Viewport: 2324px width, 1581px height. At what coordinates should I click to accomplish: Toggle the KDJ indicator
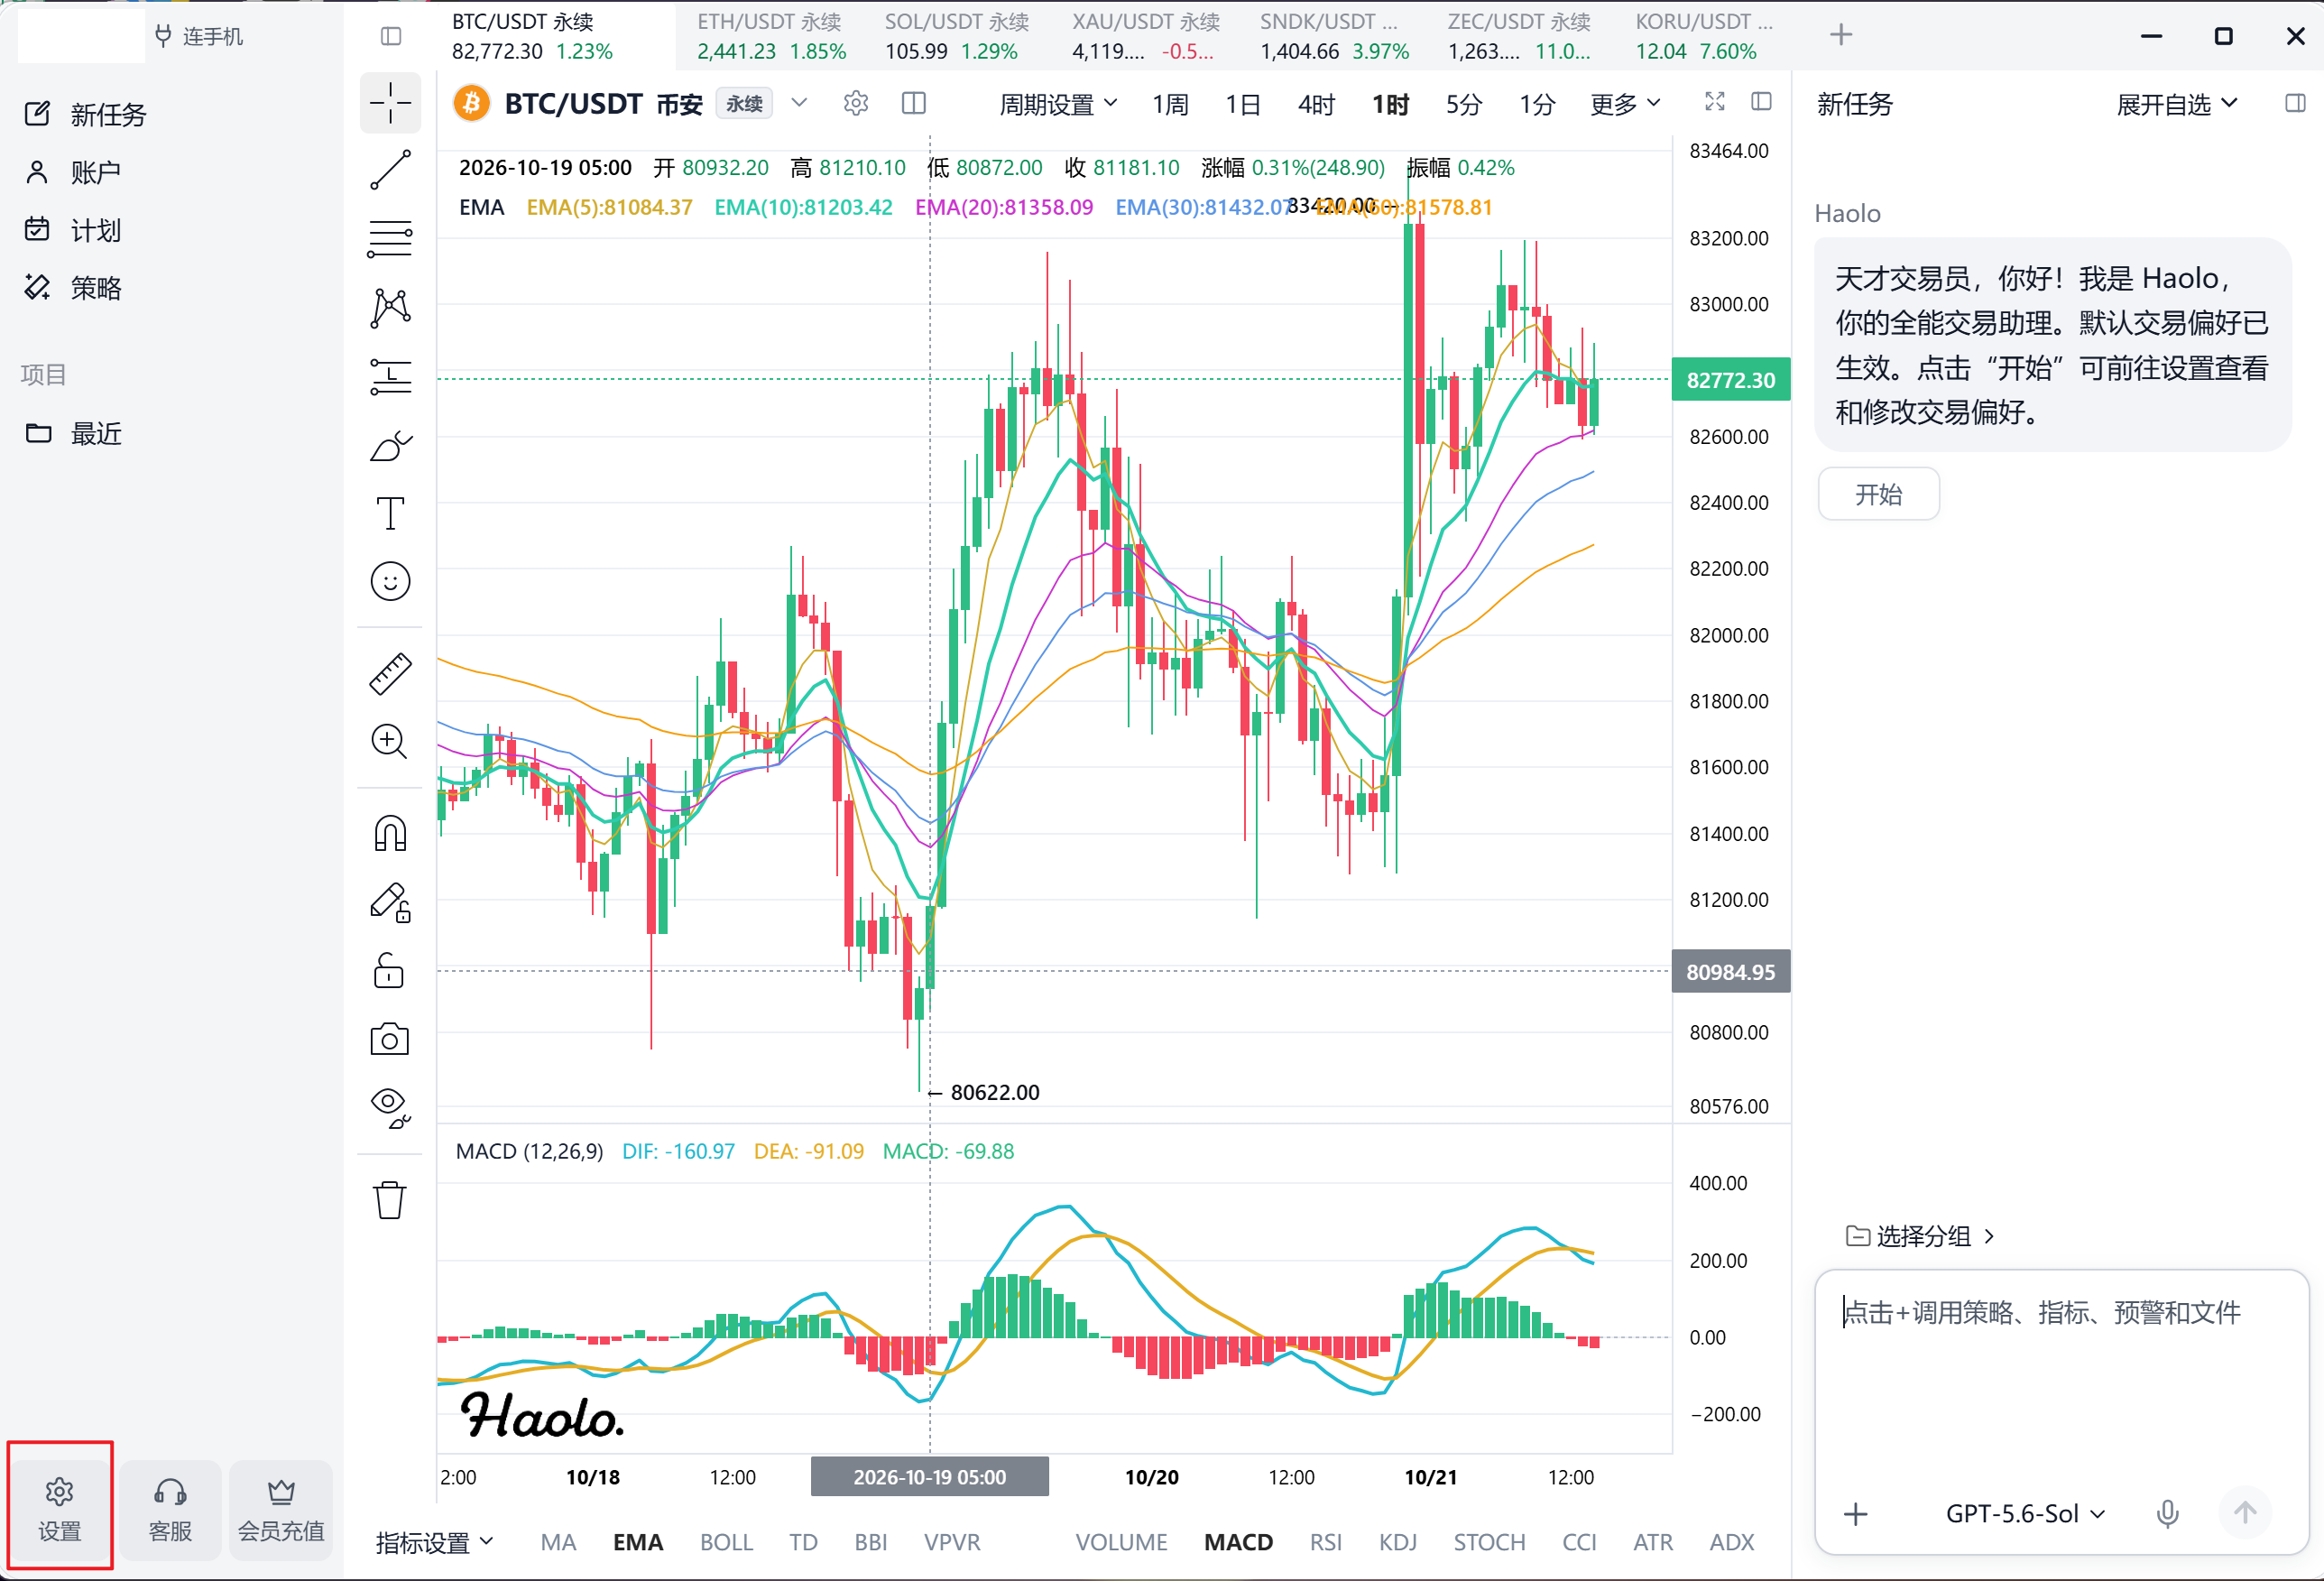click(x=1397, y=1542)
